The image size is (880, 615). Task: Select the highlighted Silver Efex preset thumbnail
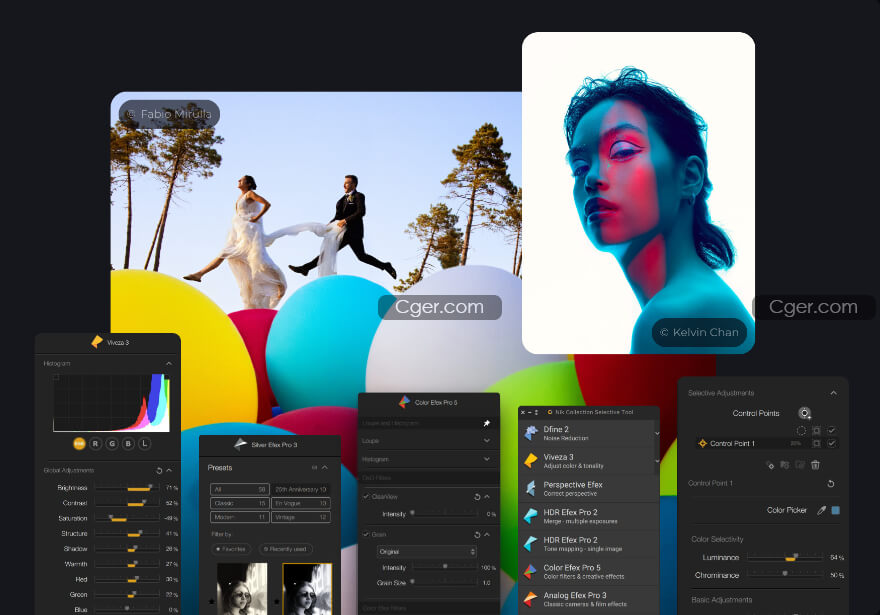(307, 589)
